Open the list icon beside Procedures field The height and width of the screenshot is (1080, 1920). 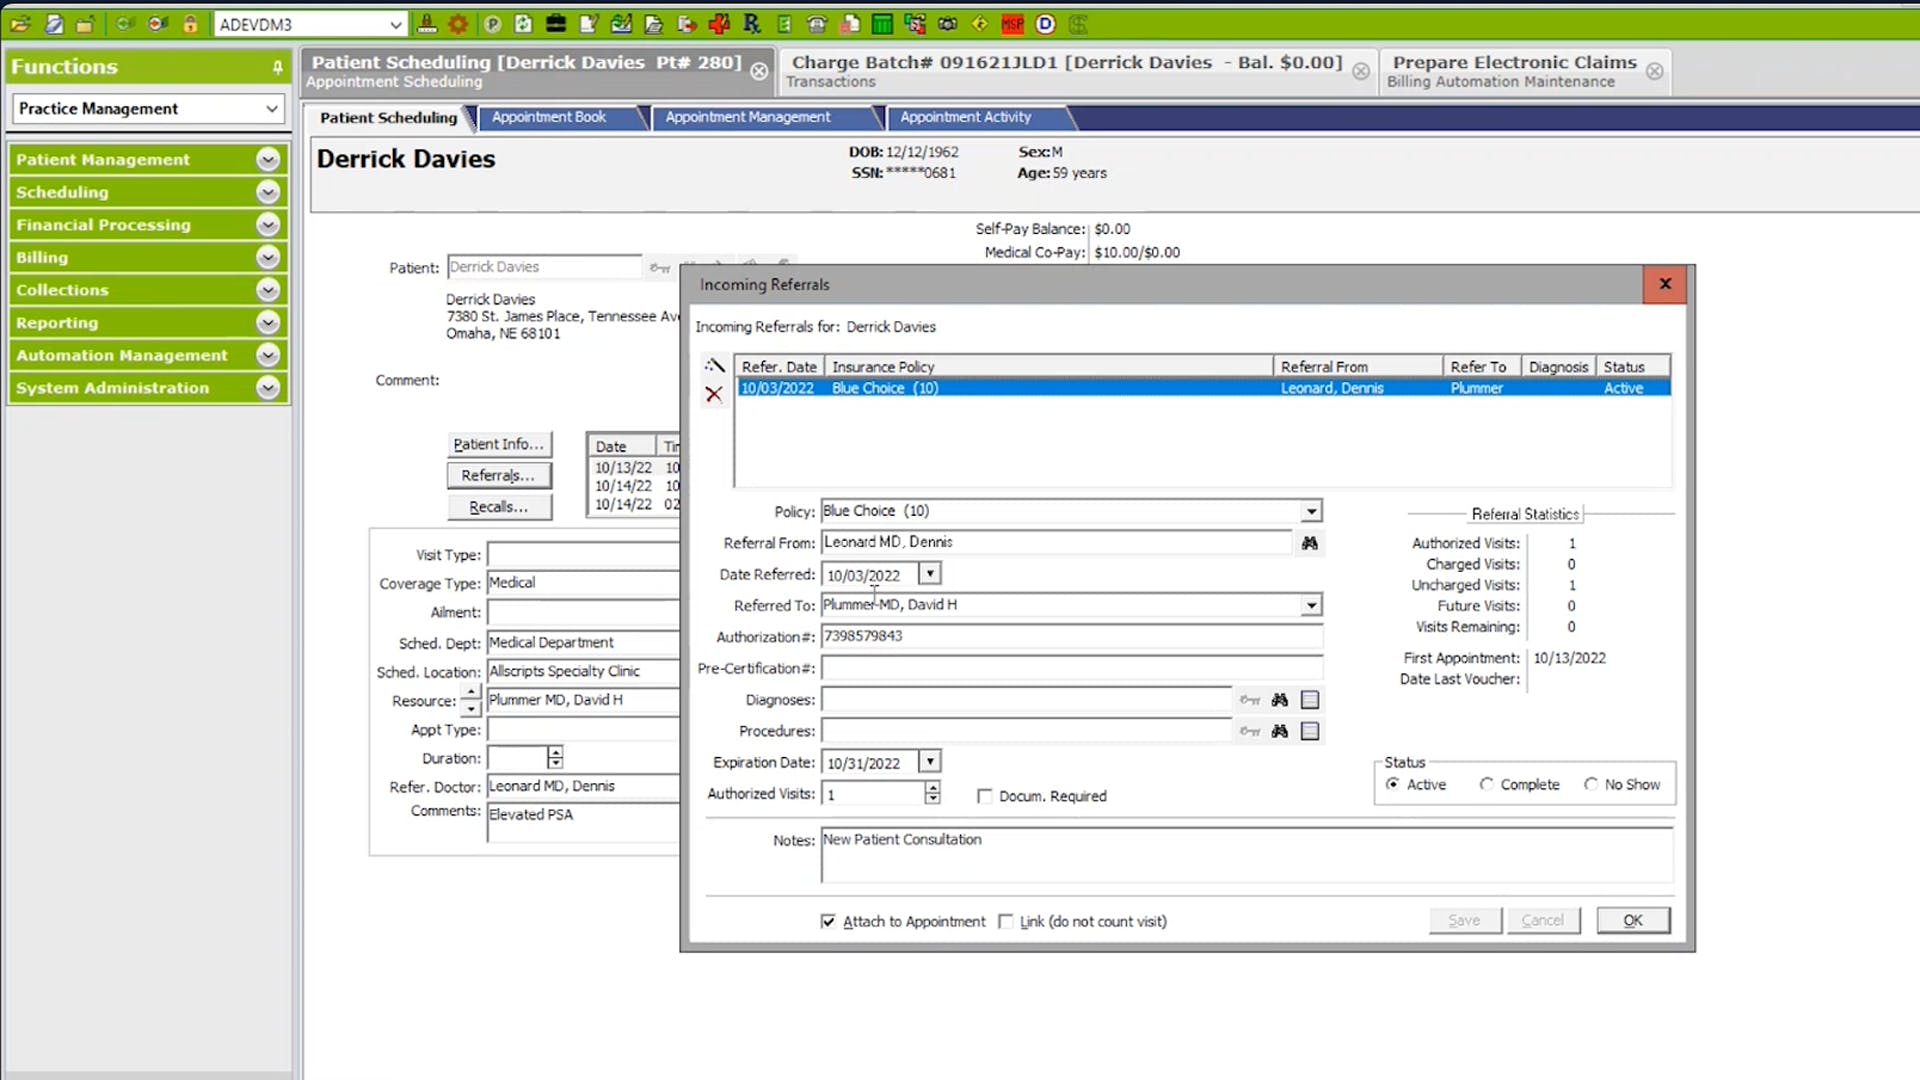coord(1310,731)
